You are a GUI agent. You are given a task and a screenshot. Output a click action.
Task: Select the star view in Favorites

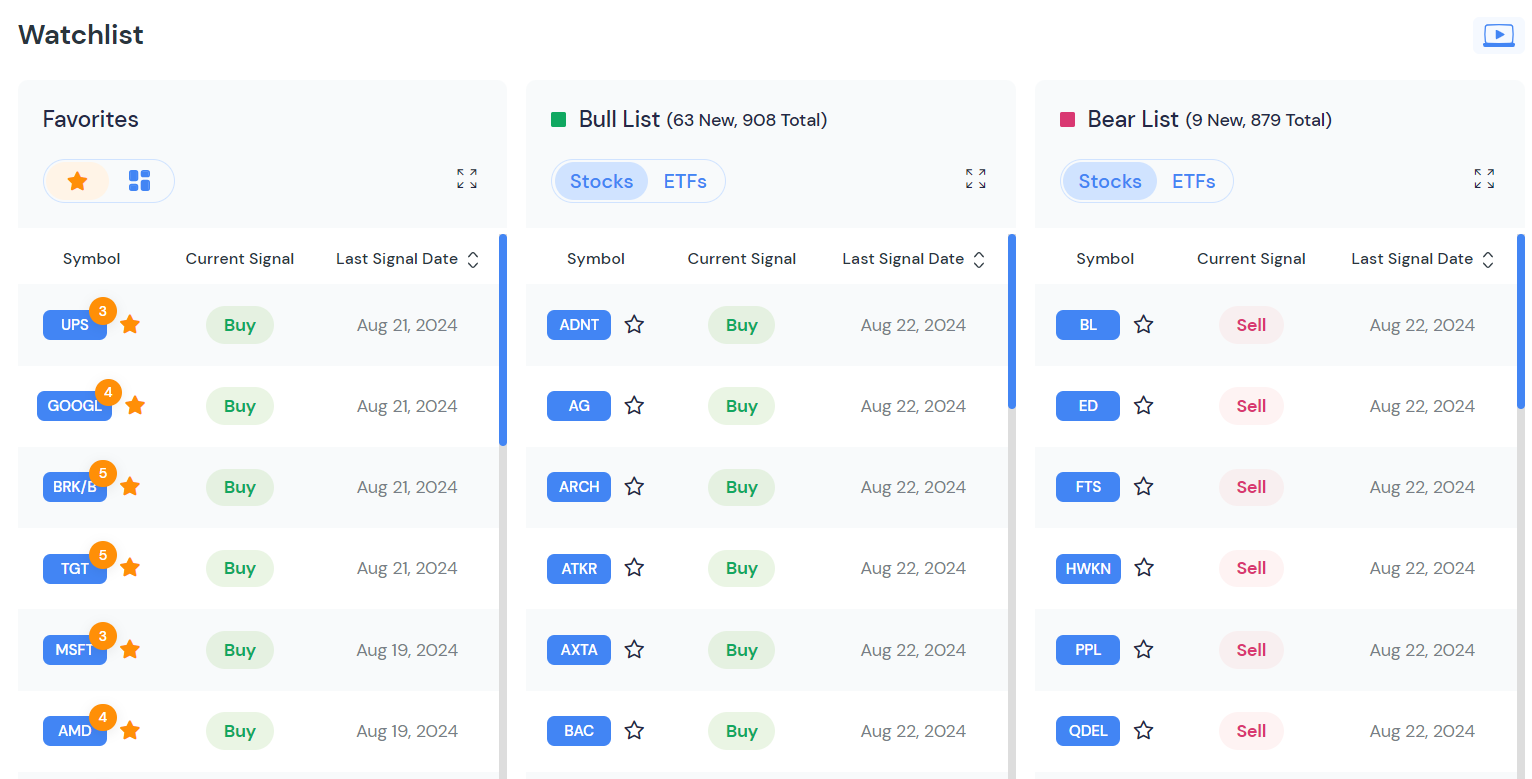click(77, 181)
